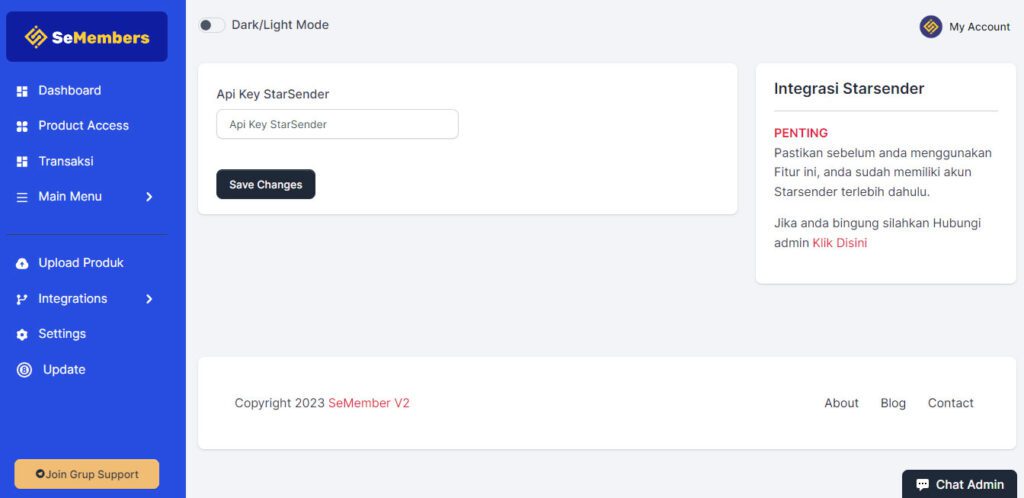Screen dimensions: 1024x498
Task: Click the Integrations branch icon
Action: point(22,299)
